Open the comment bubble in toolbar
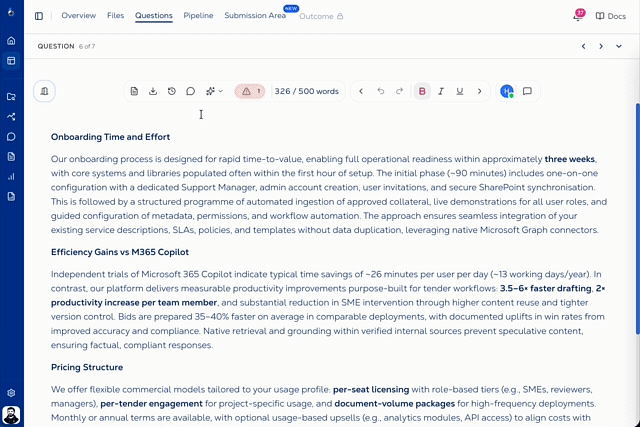Image resolution: width=640 pixels, height=427 pixels. click(190, 91)
